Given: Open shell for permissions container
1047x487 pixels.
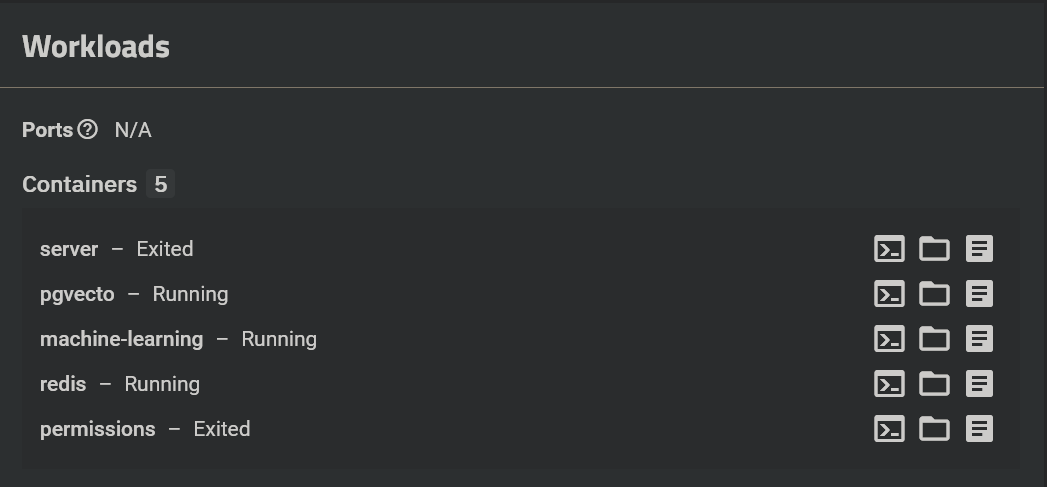Looking at the screenshot, I should coord(889,429).
